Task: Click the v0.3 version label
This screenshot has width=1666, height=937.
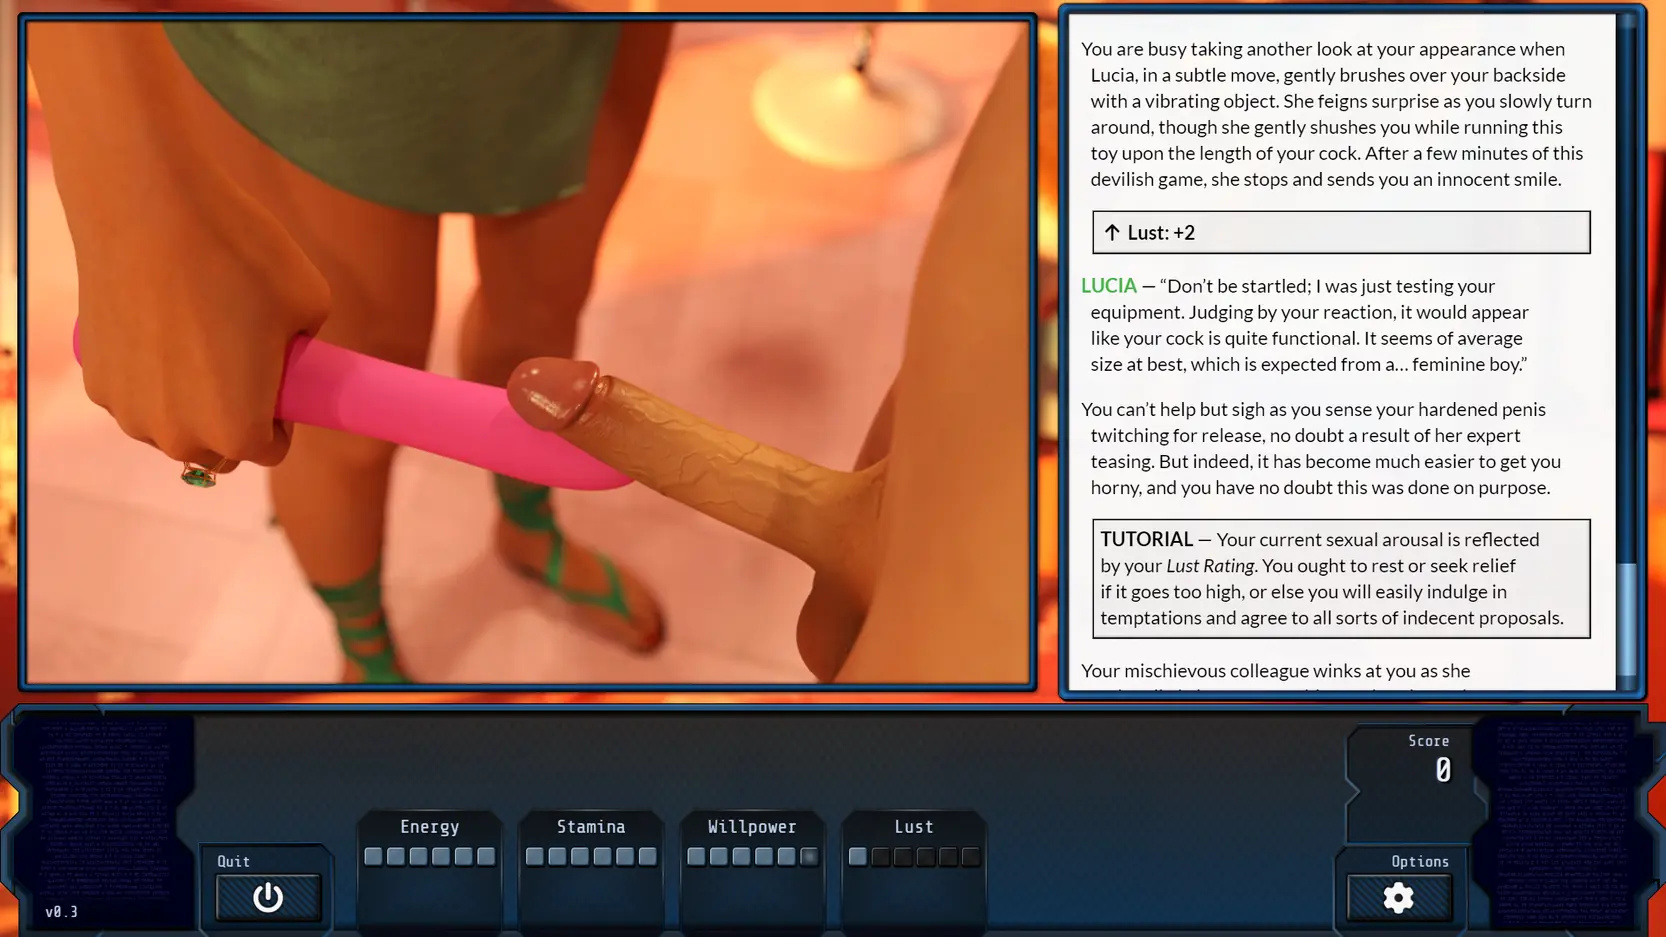Action: (61, 911)
